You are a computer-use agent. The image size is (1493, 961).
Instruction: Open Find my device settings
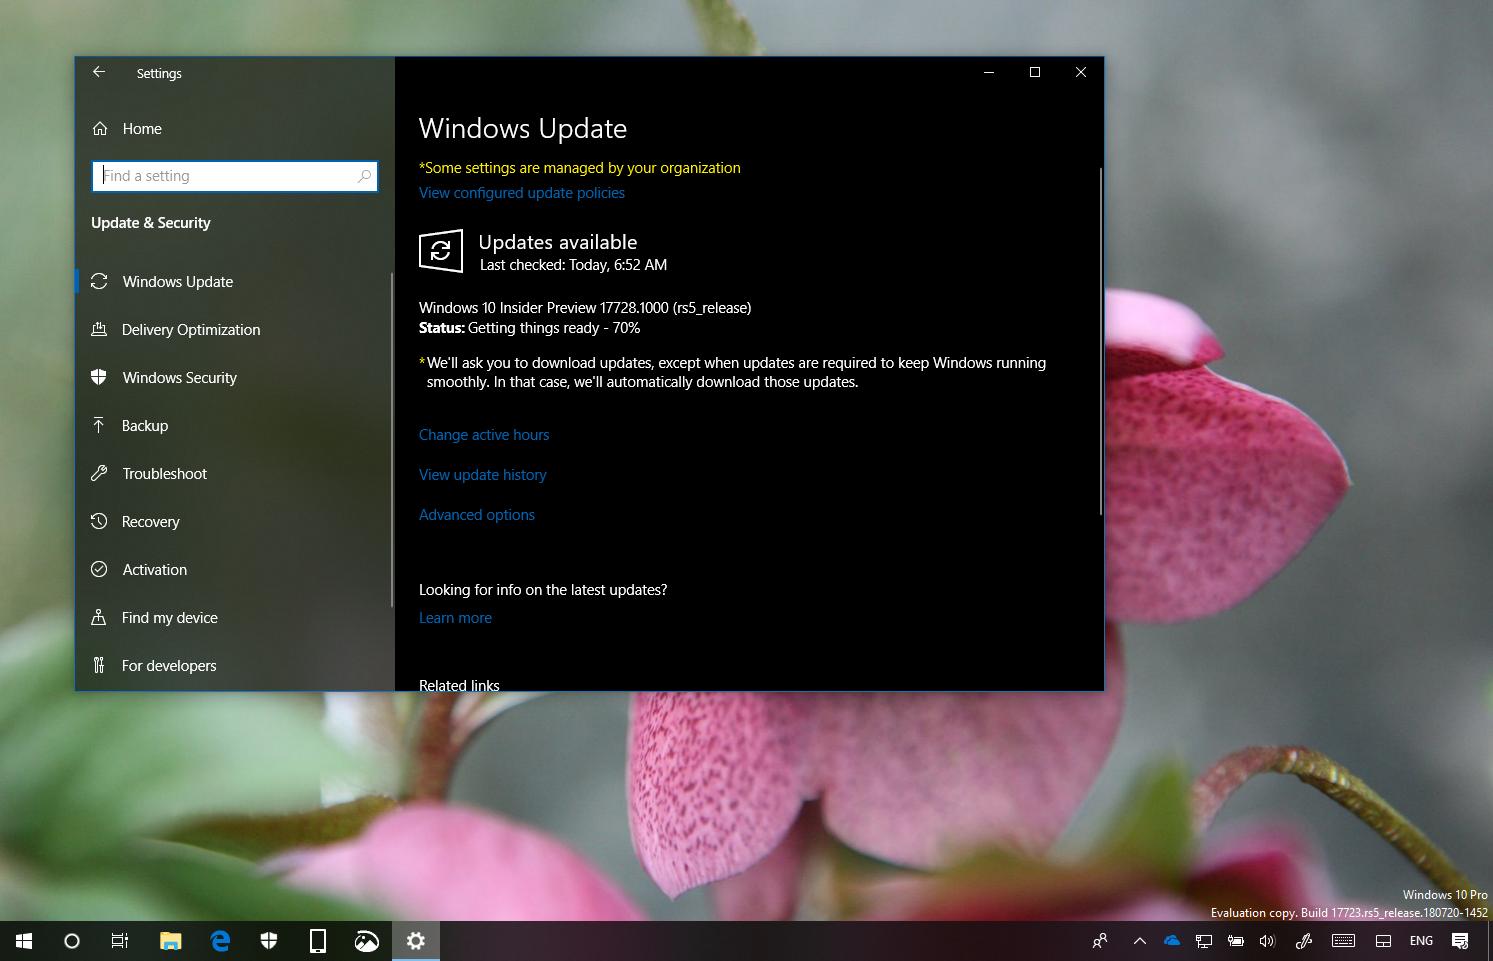[170, 617]
